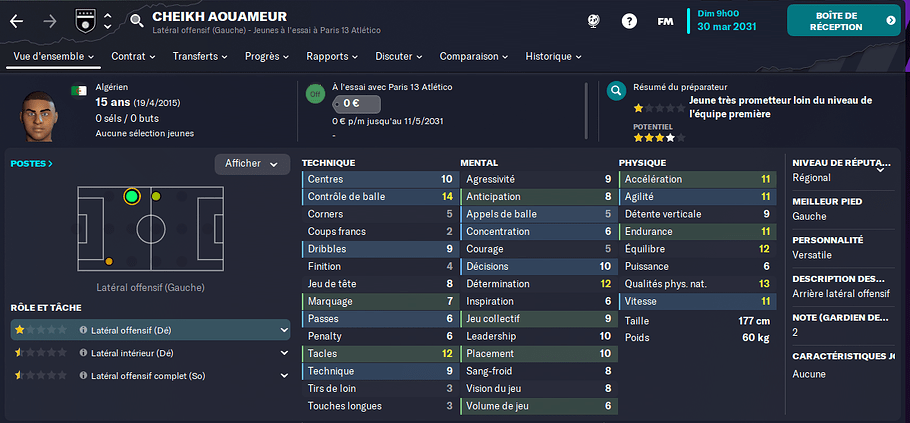Click the Boîte de réception button

[843, 21]
